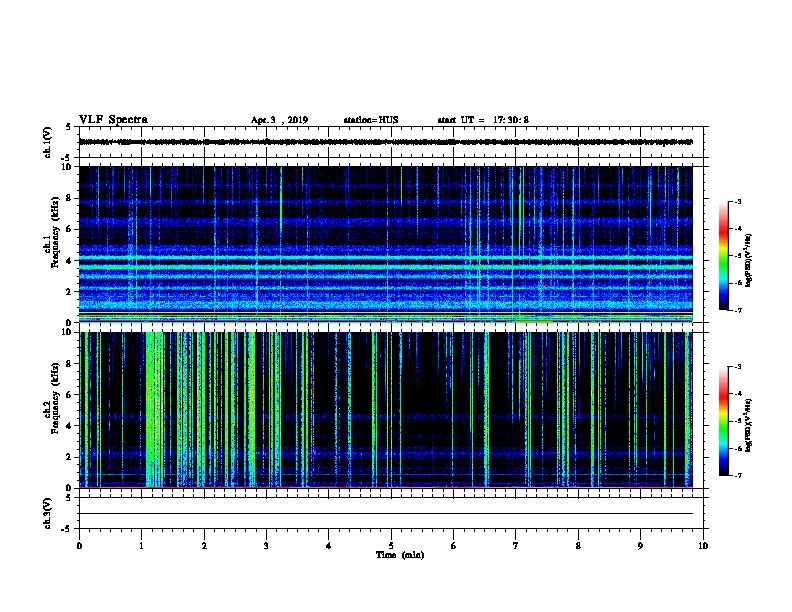The image size is (792, 612).
Task: Click the "start UT = 17:30:8" header text
Action: point(483,120)
